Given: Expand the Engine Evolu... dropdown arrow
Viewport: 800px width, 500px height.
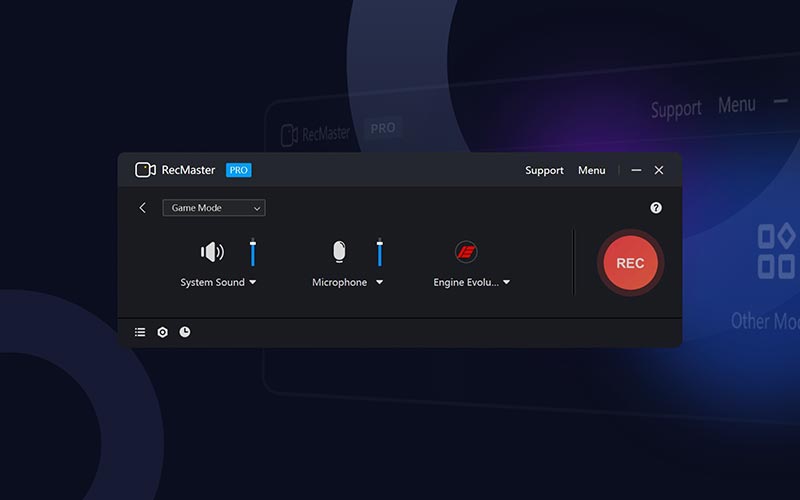Looking at the screenshot, I should [x=506, y=282].
